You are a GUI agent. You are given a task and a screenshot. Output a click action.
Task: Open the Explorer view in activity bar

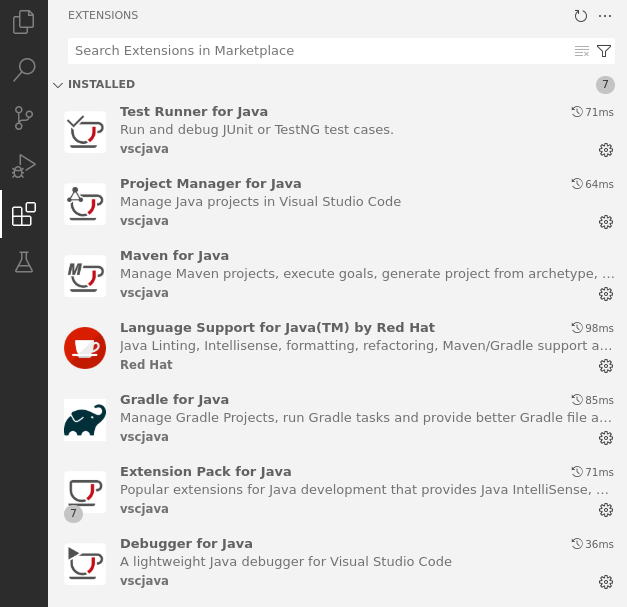24,22
